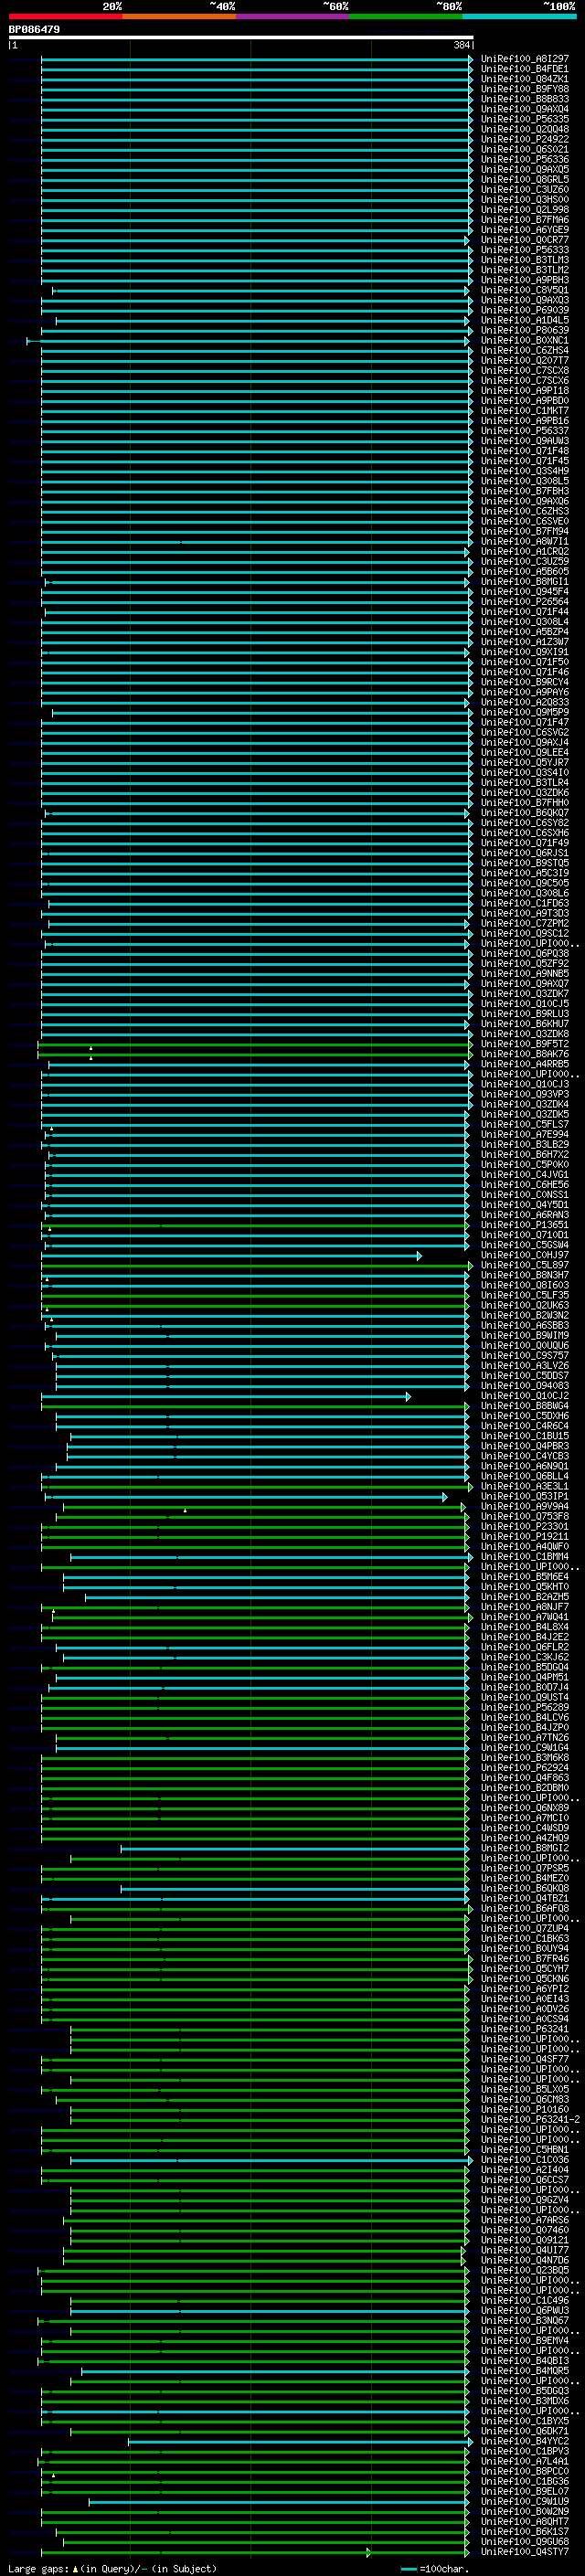Select the UniRef100_B4YYC2 label
The image size is (585, 2576).
pyautogui.click(x=524, y=2441)
